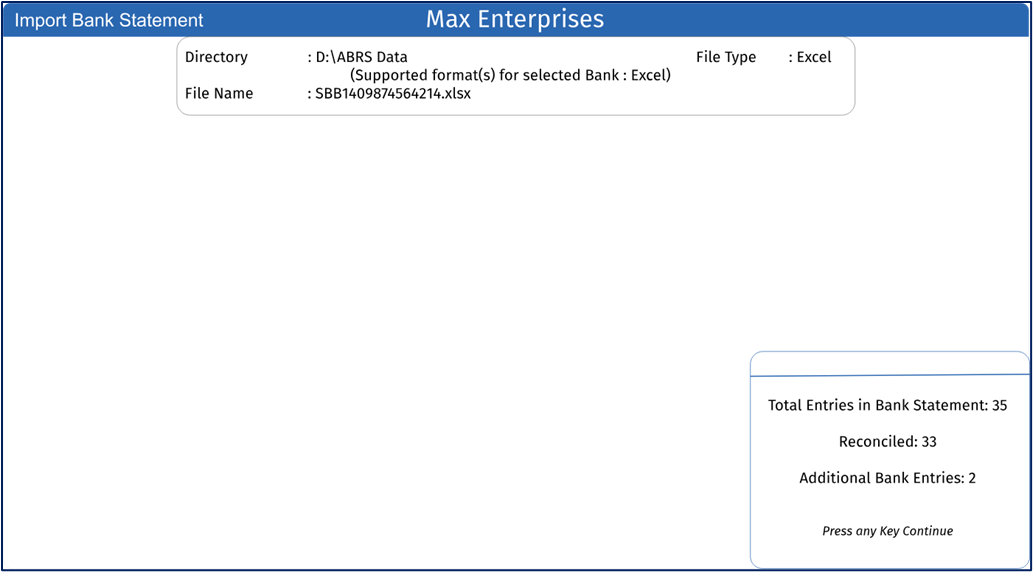Click the File Name field label
Viewport: 1033px width, 572px height.
[219, 93]
